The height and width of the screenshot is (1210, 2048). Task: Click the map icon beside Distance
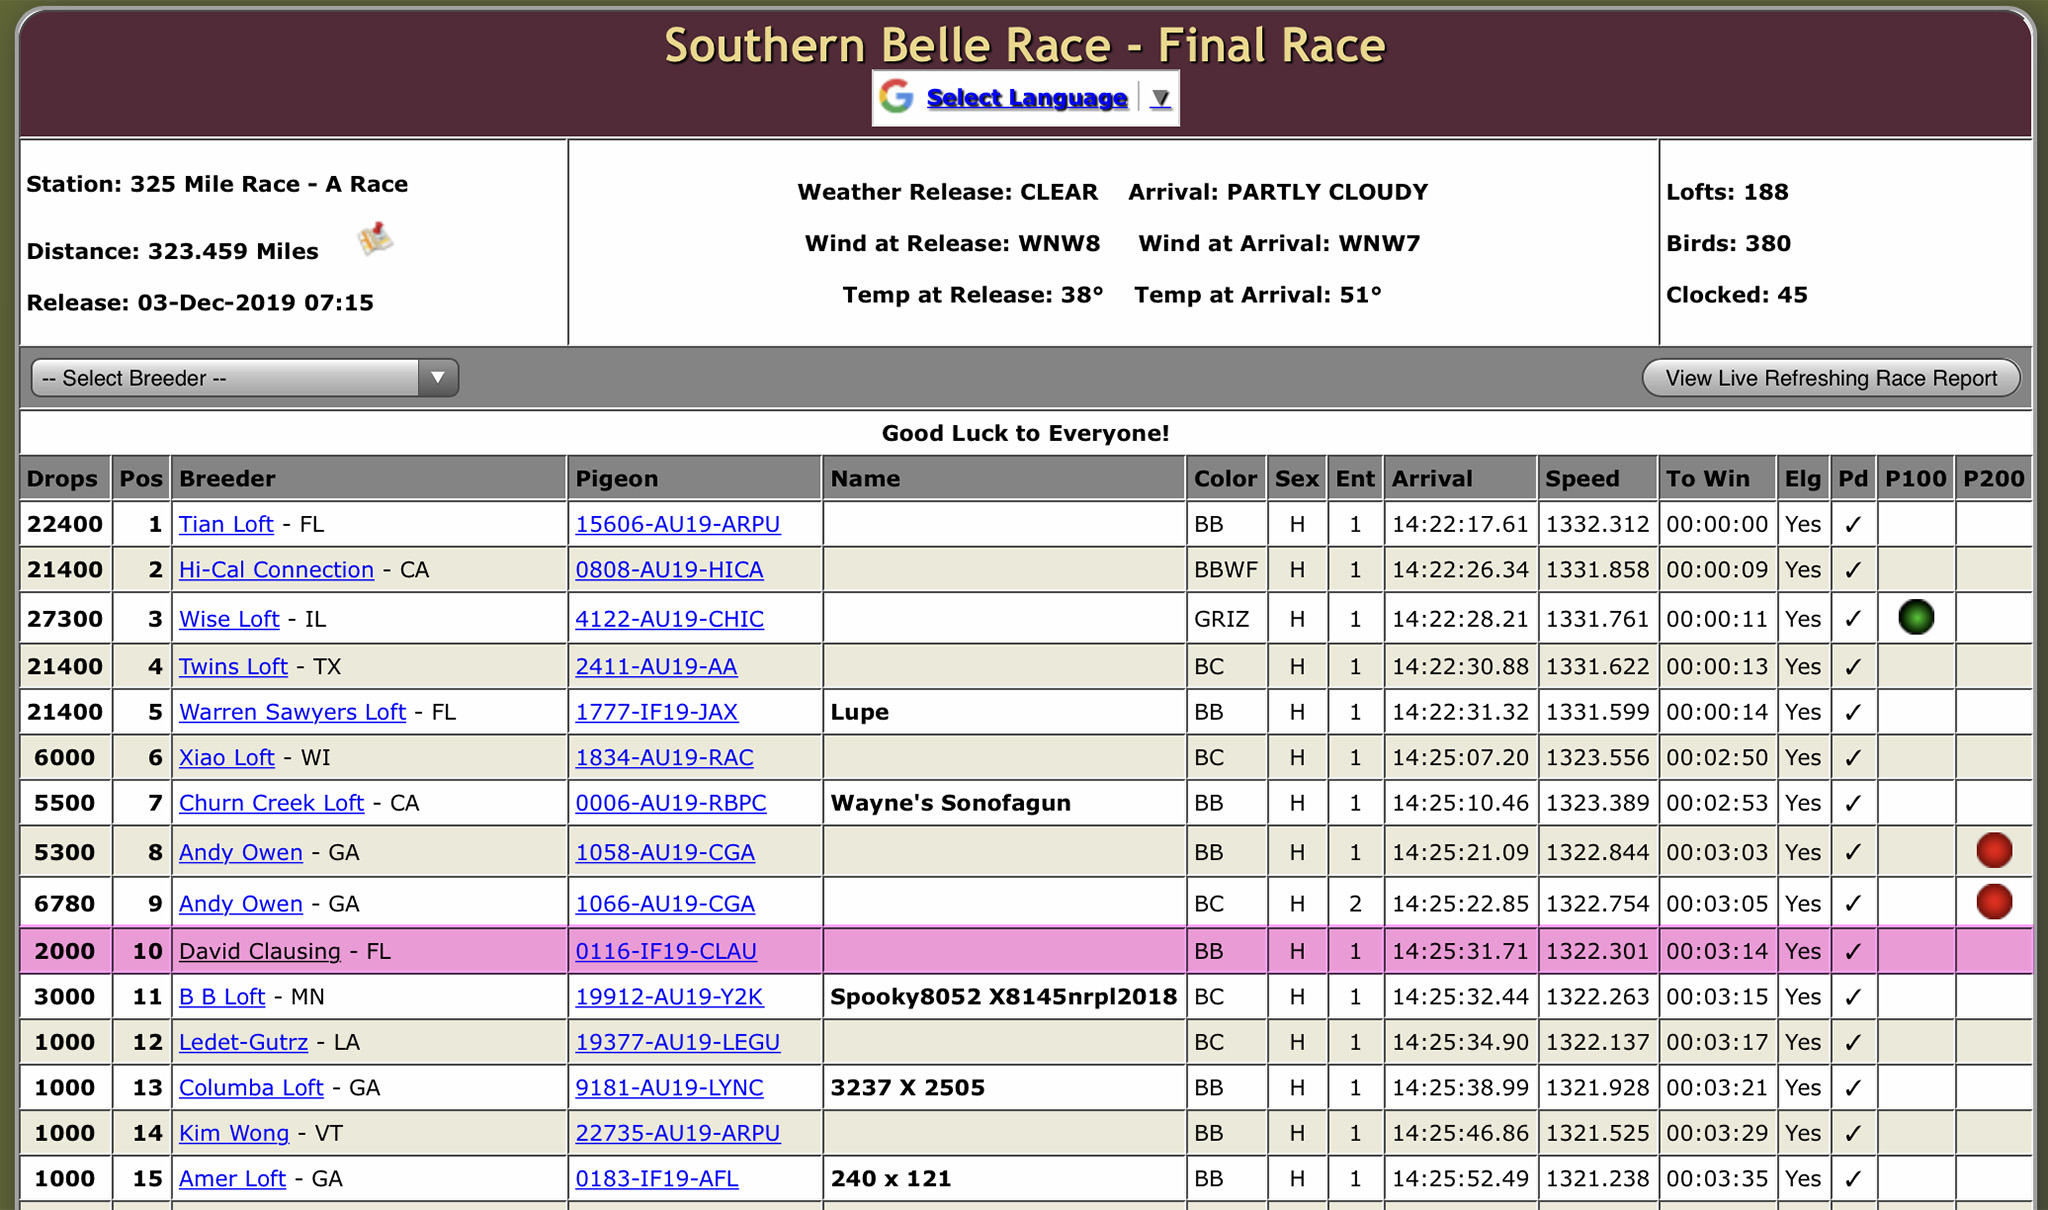tap(376, 240)
